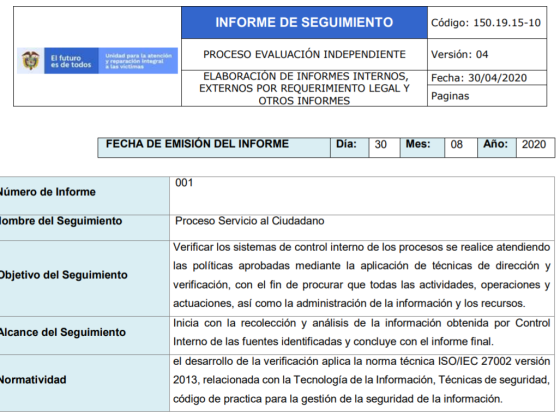Screen dimensions: 560x420
Task: Click 'FECHA DE EMISIÓN DEL INFORME' label
Action: (x=197, y=144)
